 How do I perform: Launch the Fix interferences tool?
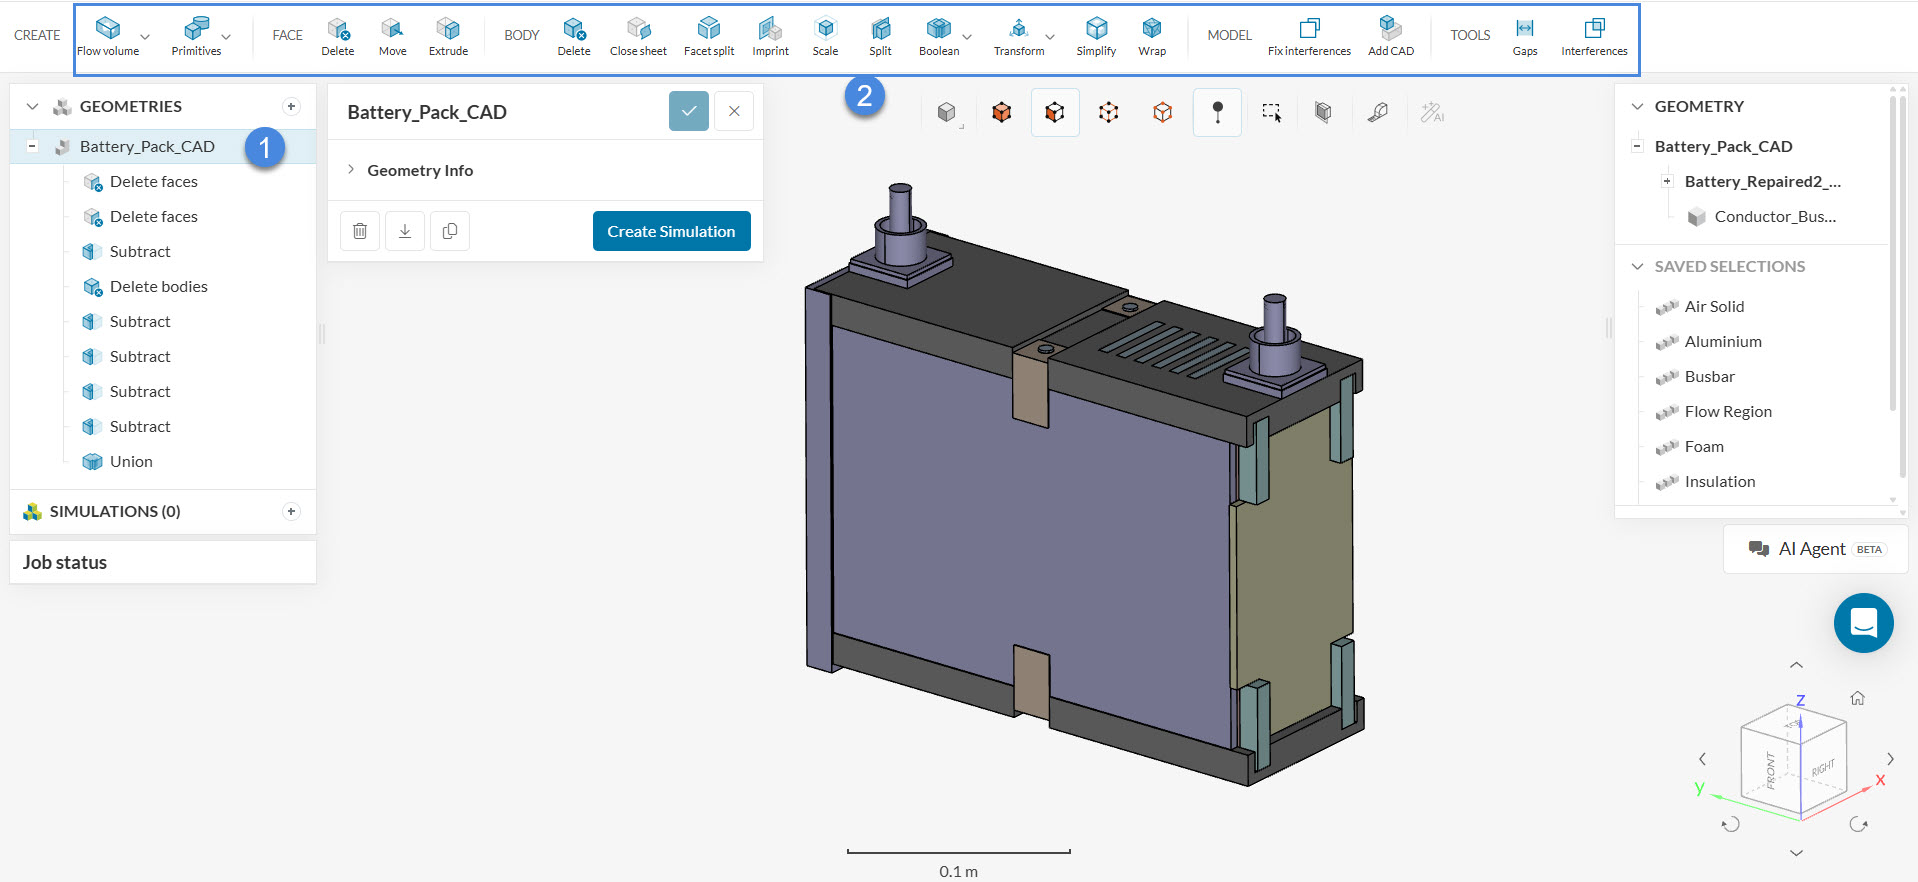tap(1309, 37)
